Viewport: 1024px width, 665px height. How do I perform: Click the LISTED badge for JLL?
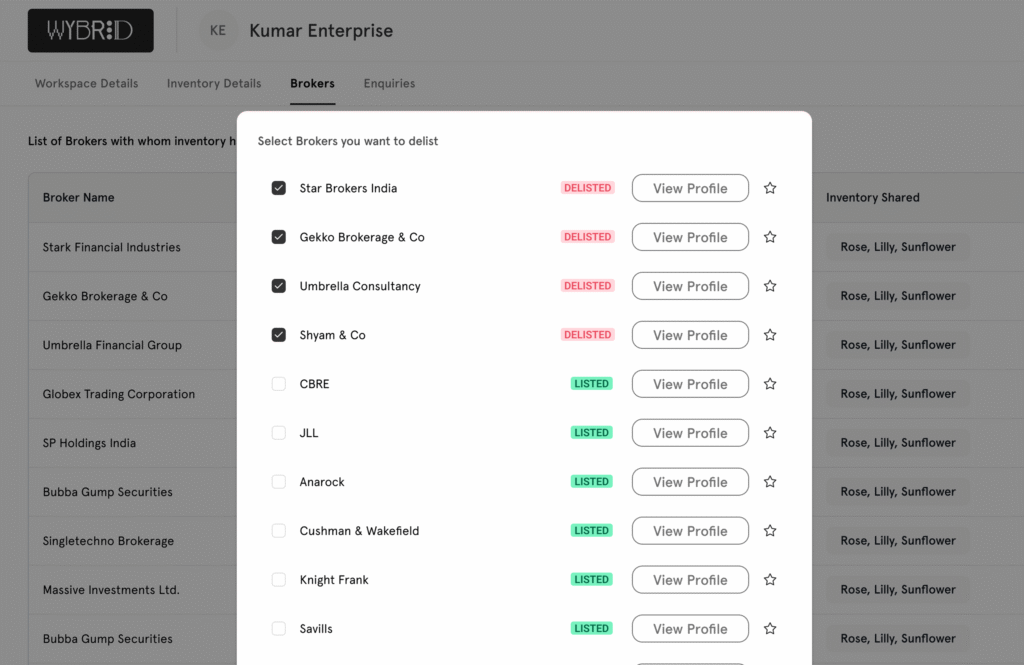tap(592, 433)
